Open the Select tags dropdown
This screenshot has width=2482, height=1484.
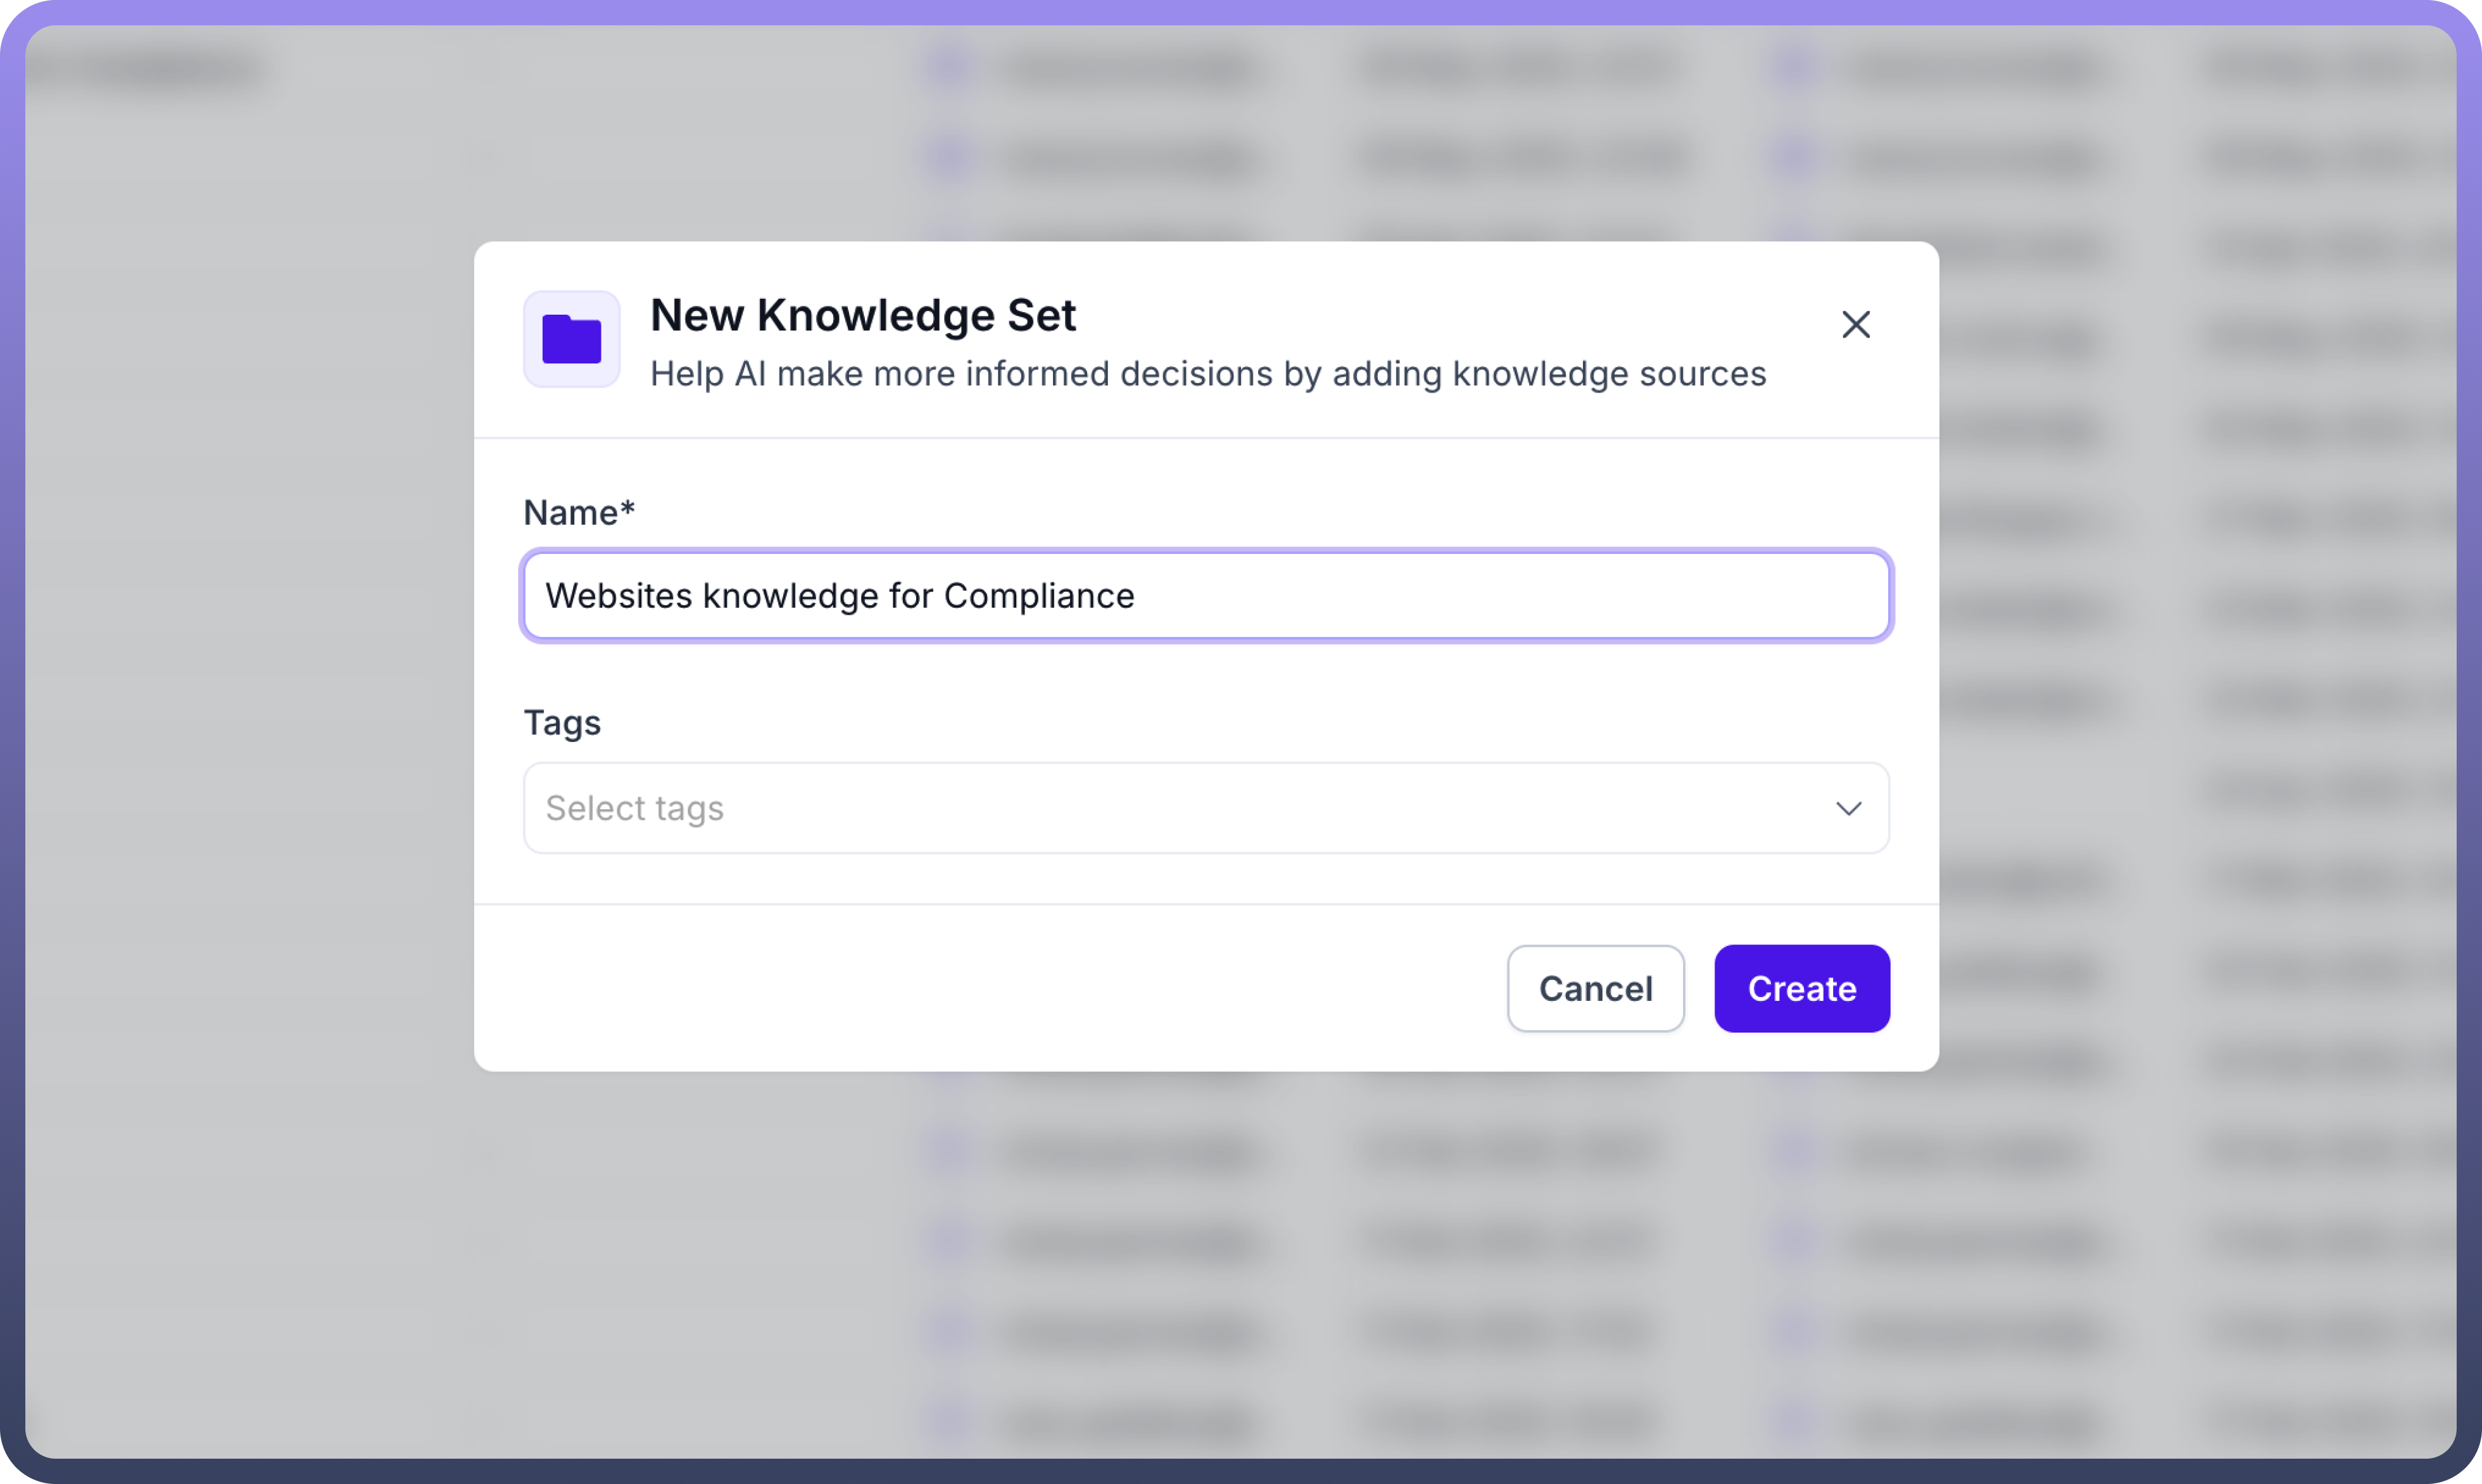[x=1206, y=808]
